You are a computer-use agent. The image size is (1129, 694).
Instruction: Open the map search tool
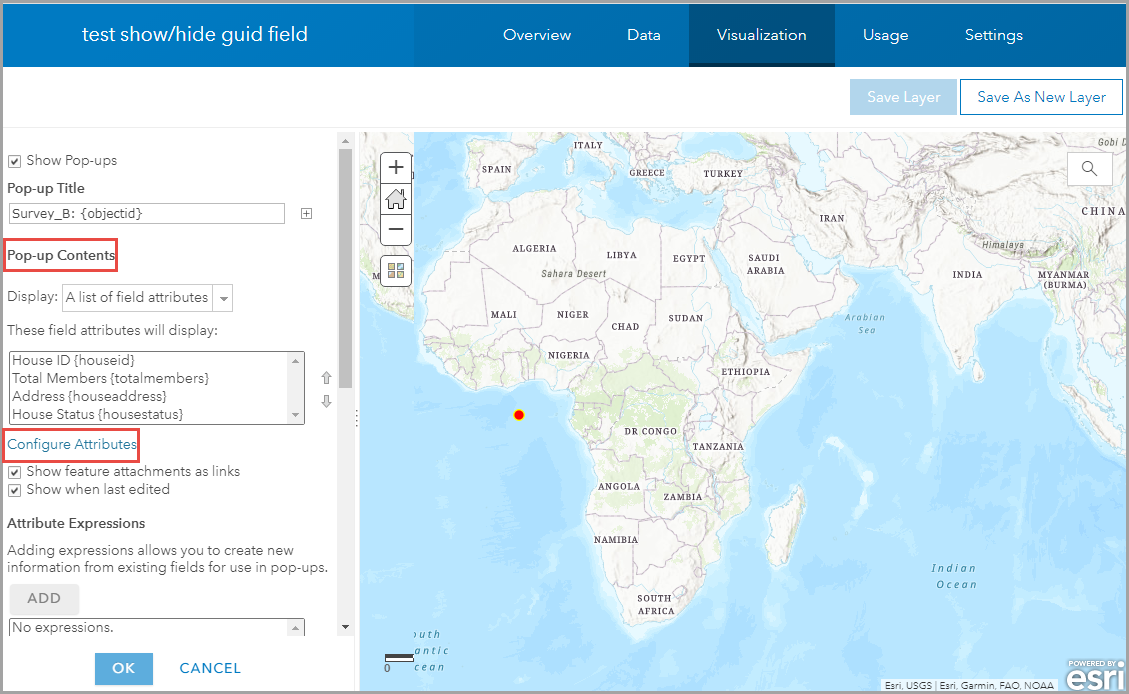point(1089,168)
